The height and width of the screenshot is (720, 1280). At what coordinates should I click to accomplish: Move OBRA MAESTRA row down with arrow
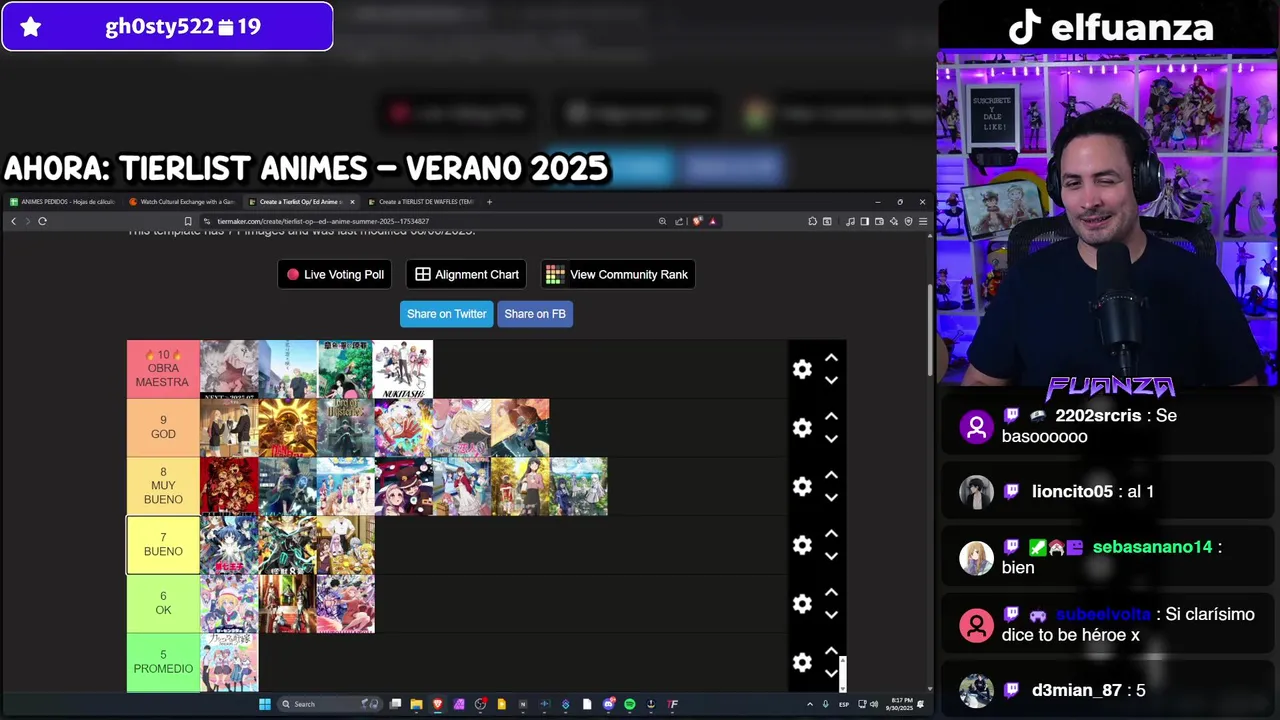[831, 380]
